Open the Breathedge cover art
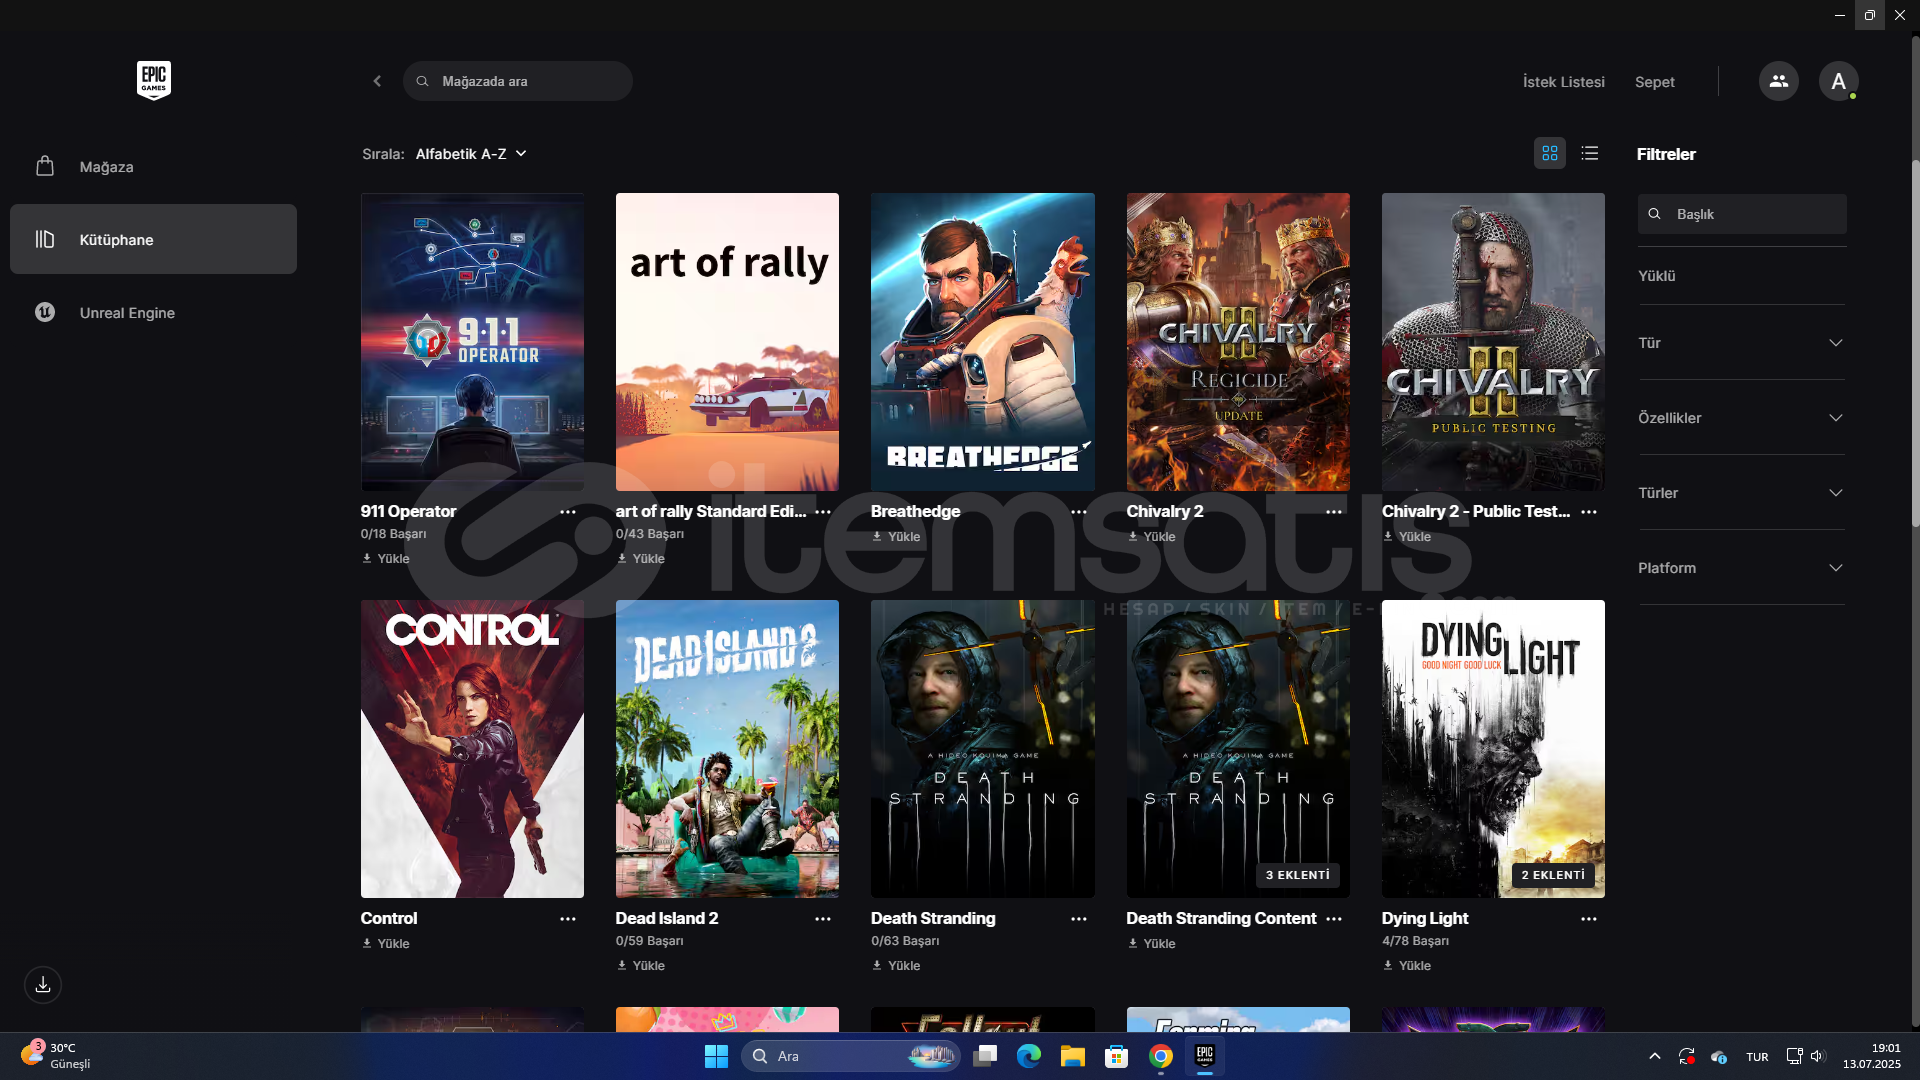 (x=982, y=342)
